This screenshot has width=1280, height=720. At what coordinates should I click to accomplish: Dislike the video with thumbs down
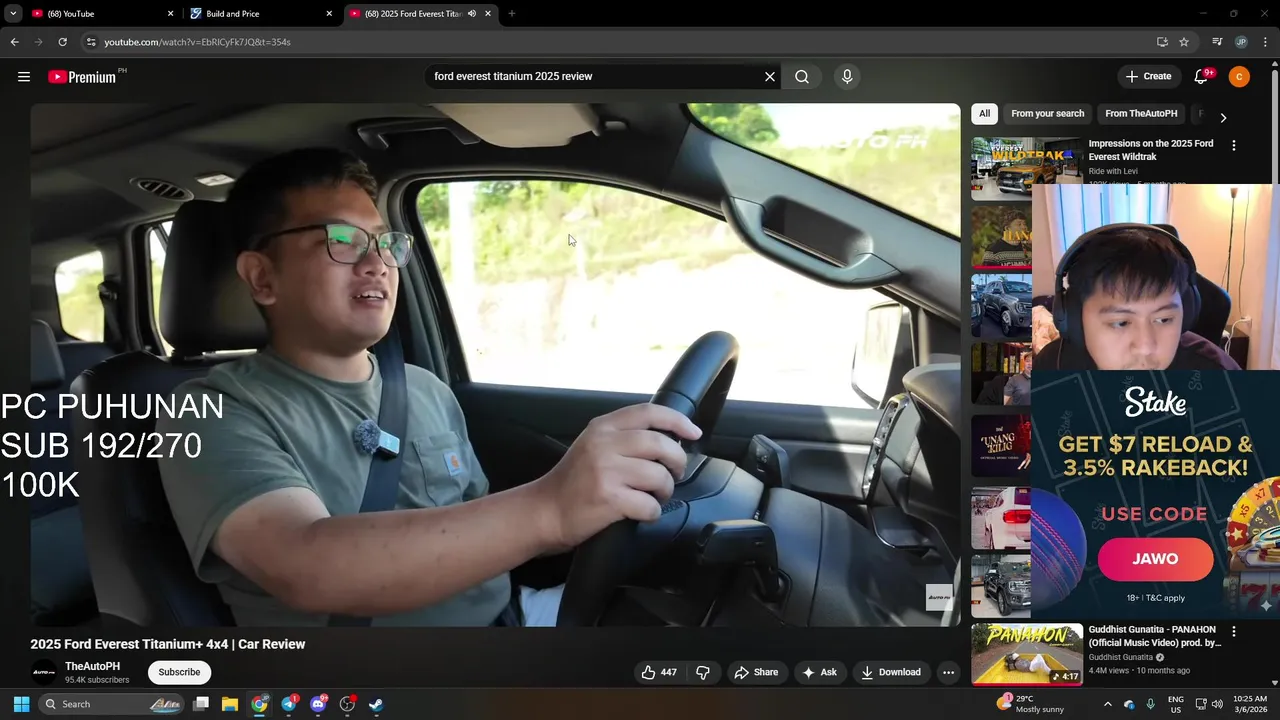[703, 672]
